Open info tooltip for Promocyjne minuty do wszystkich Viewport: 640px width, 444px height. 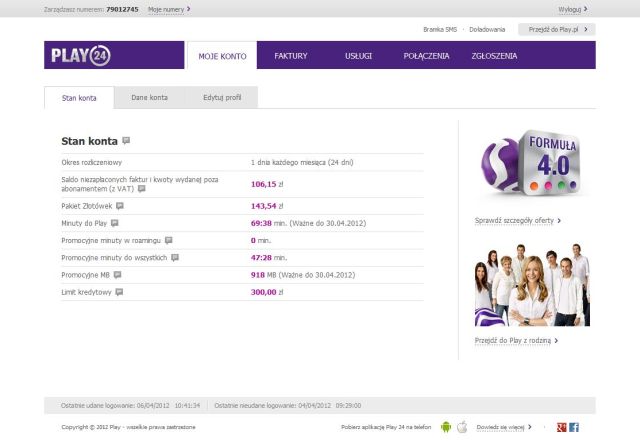pyautogui.click(x=175, y=258)
